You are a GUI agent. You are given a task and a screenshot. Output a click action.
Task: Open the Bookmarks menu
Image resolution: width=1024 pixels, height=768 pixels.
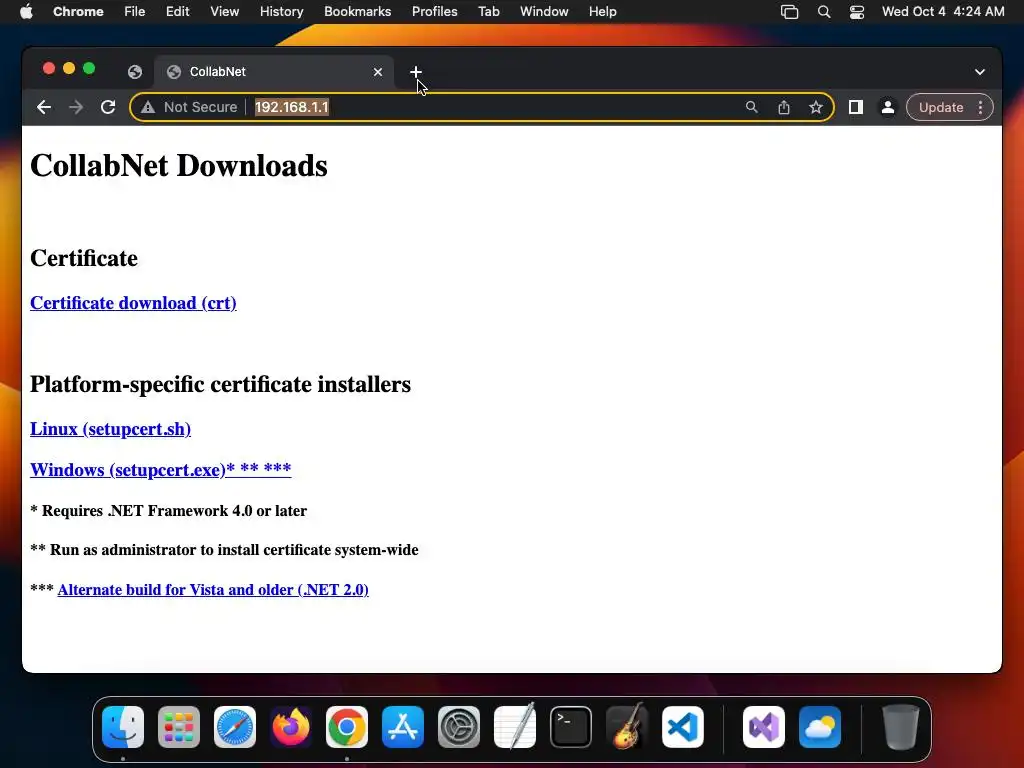357,12
